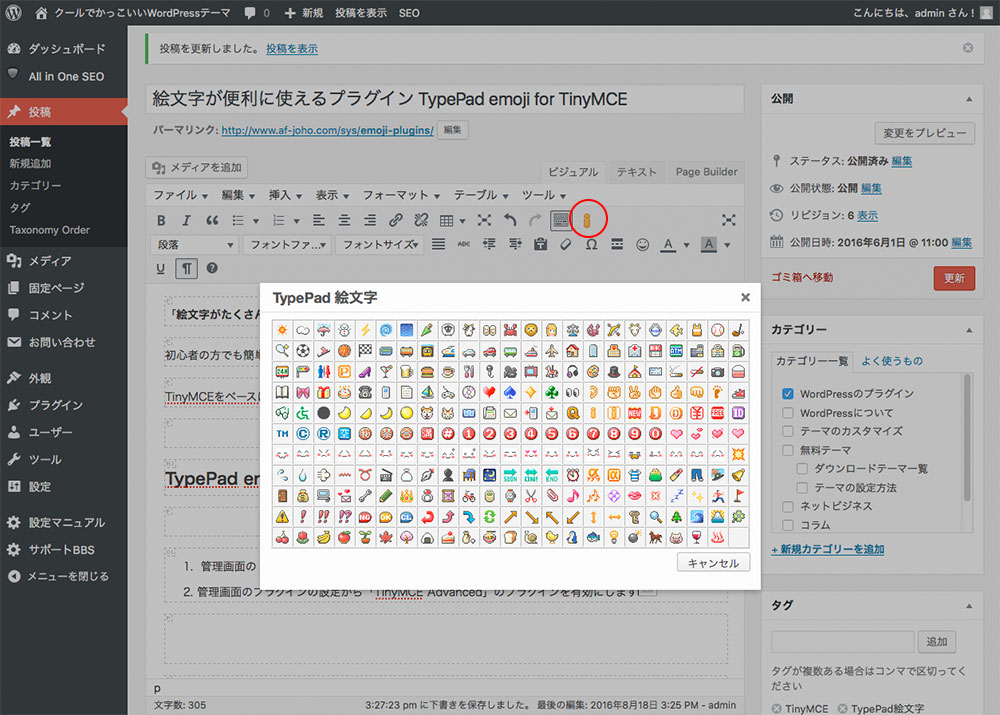
Task: Align text left
Action: (x=318, y=220)
